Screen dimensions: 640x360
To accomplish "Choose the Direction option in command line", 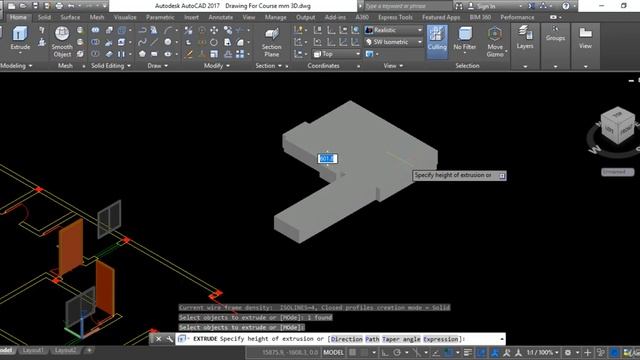I will tap(346, 339).
